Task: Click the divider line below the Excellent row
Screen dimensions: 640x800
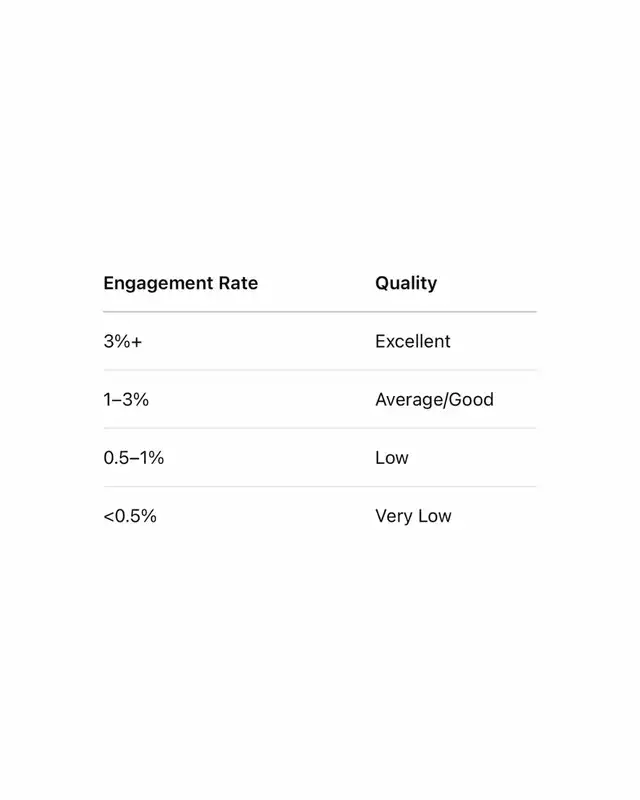Action: point(320,370)
